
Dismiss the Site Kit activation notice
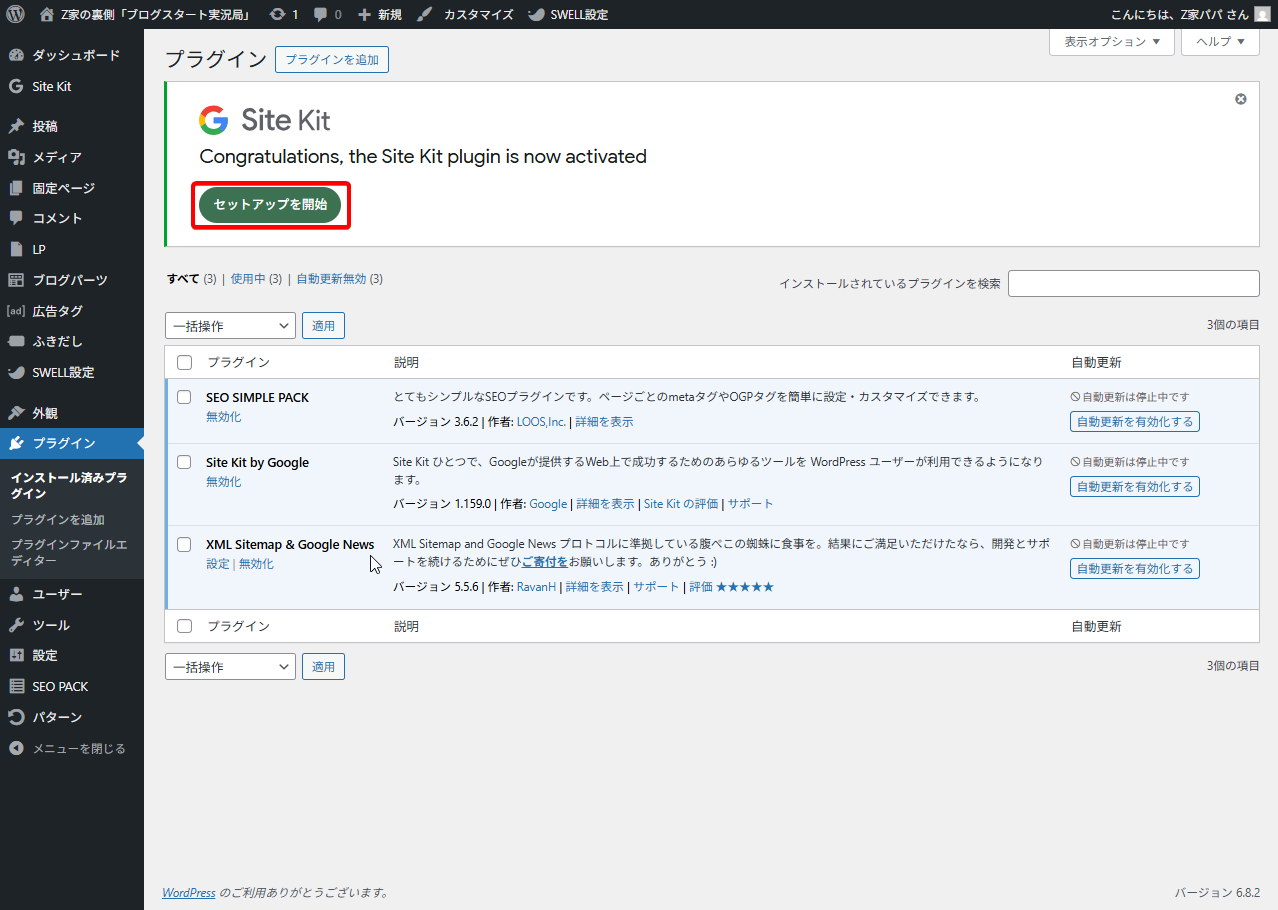tap(1241, 99)
